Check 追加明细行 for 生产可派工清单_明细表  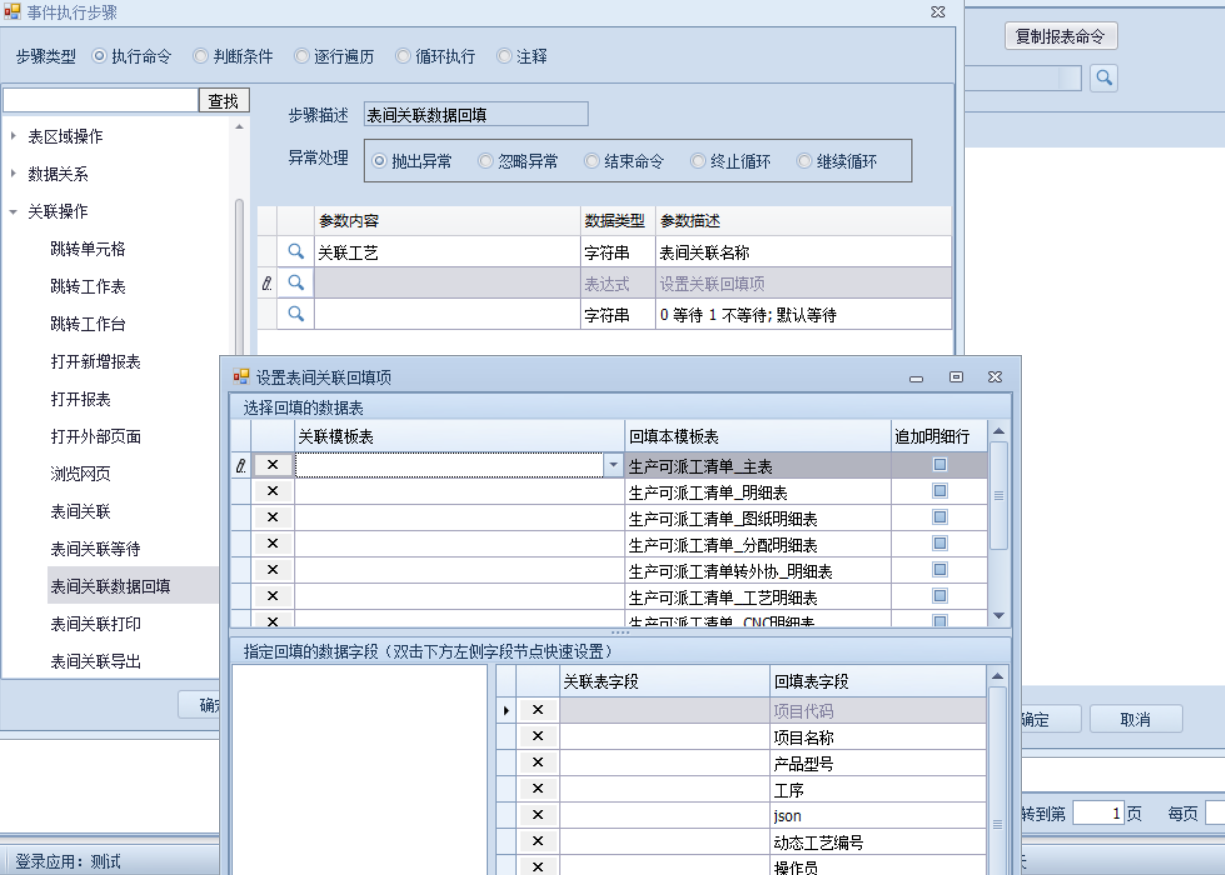939,491
